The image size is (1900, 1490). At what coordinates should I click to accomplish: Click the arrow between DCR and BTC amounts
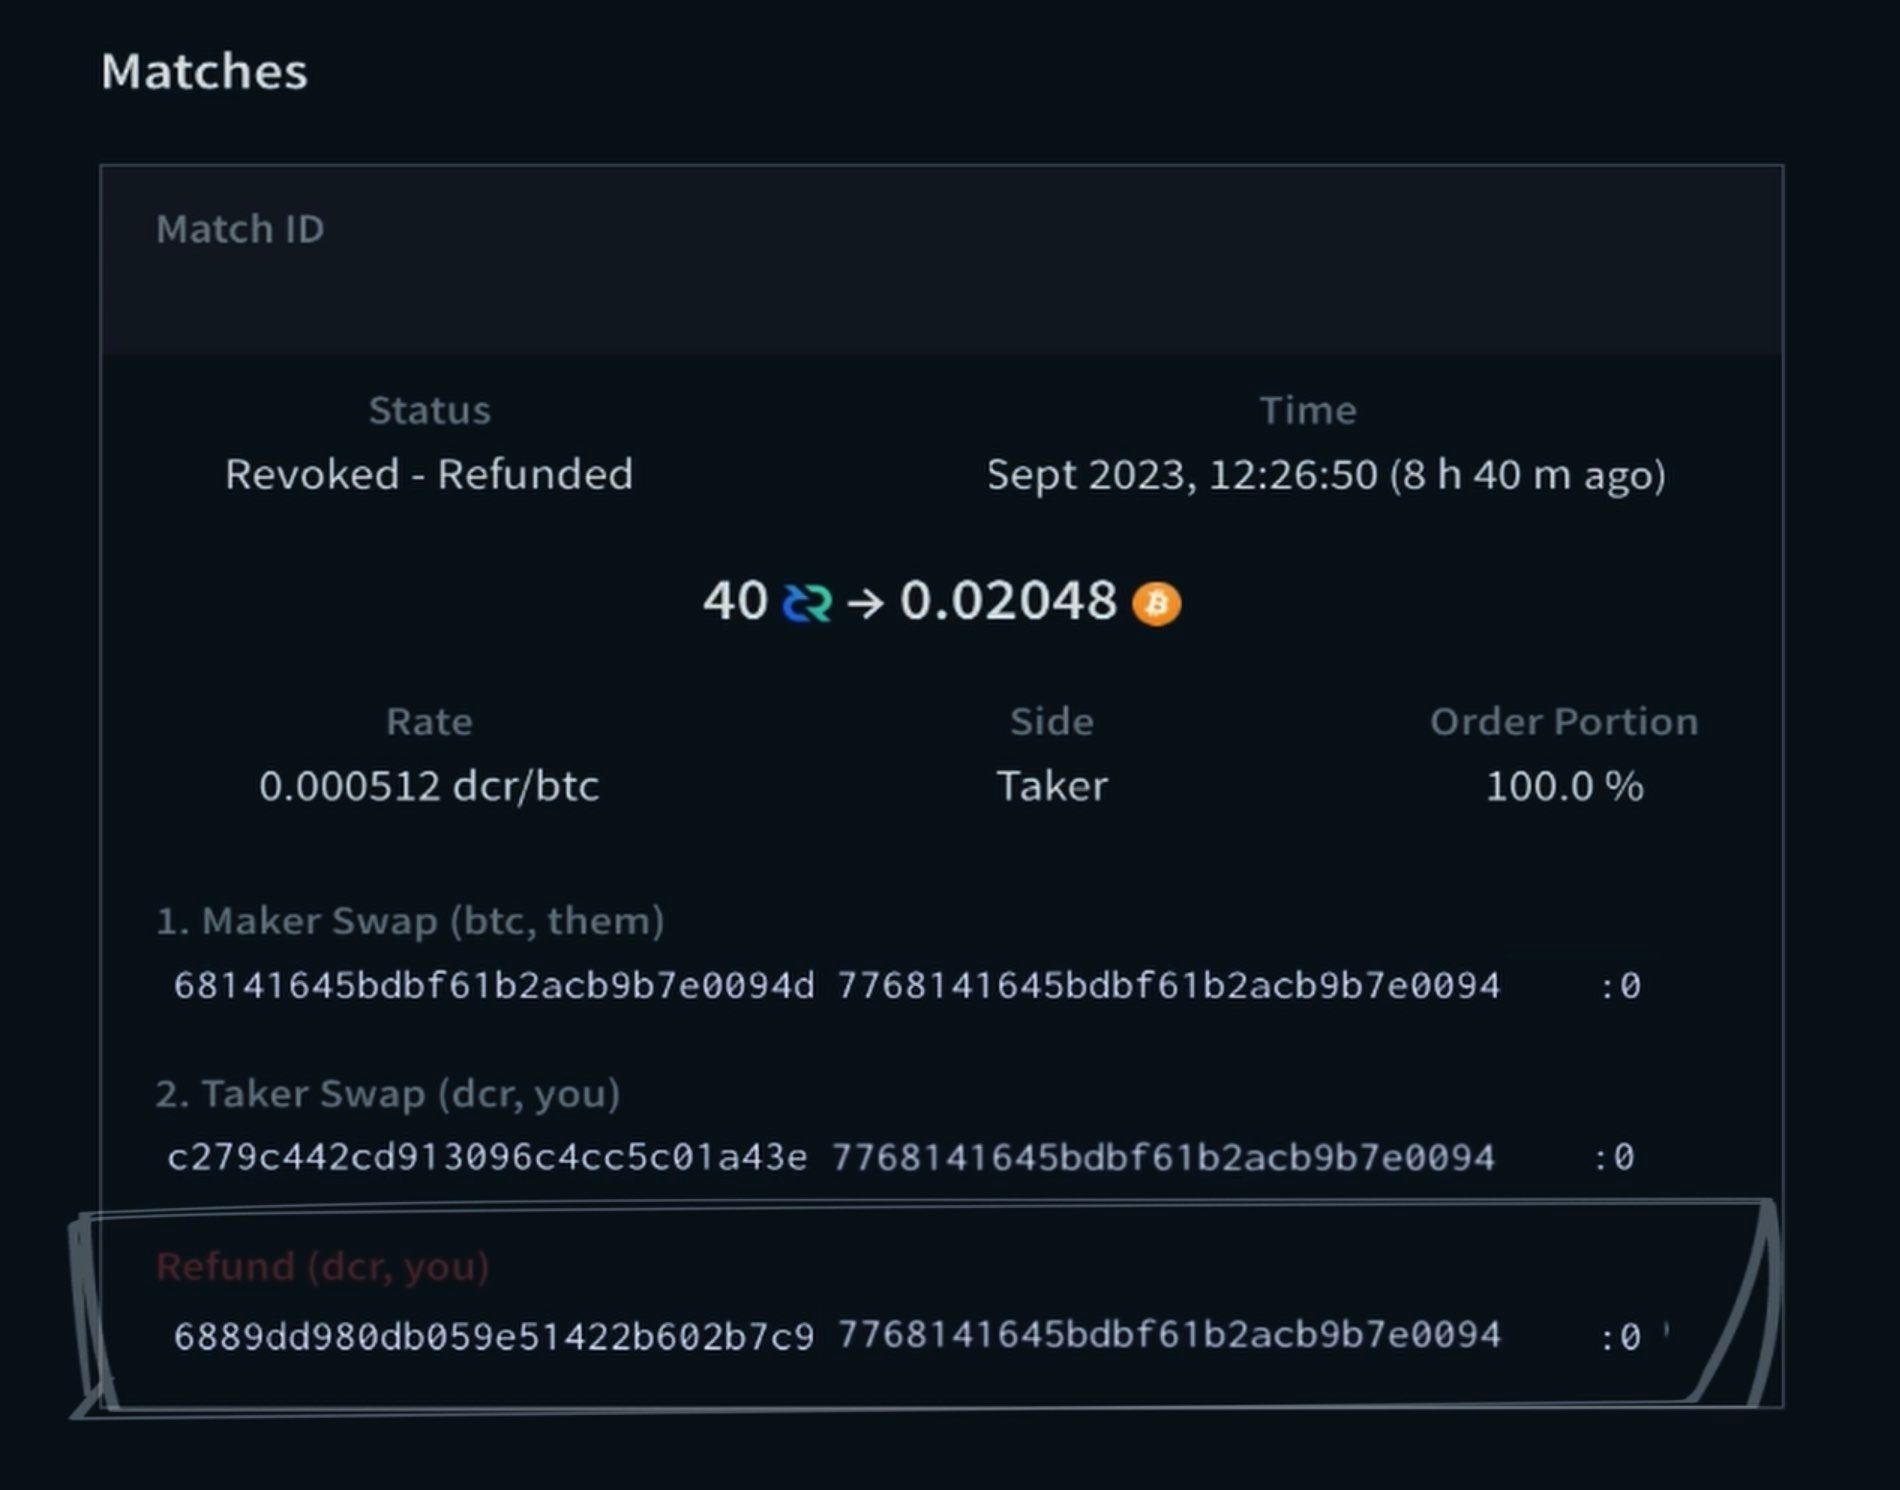point(865,603)
